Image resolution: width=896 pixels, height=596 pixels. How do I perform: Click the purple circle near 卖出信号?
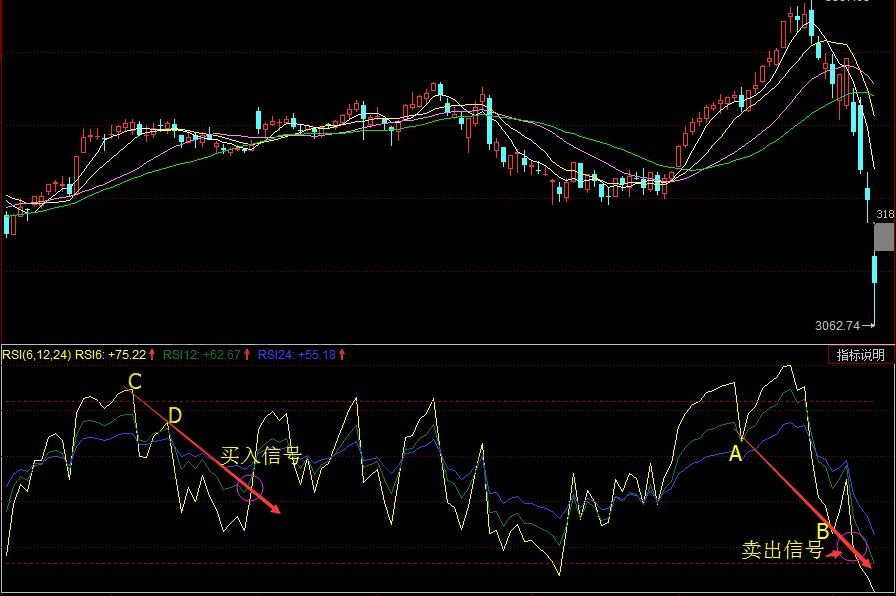click(851, 547)
